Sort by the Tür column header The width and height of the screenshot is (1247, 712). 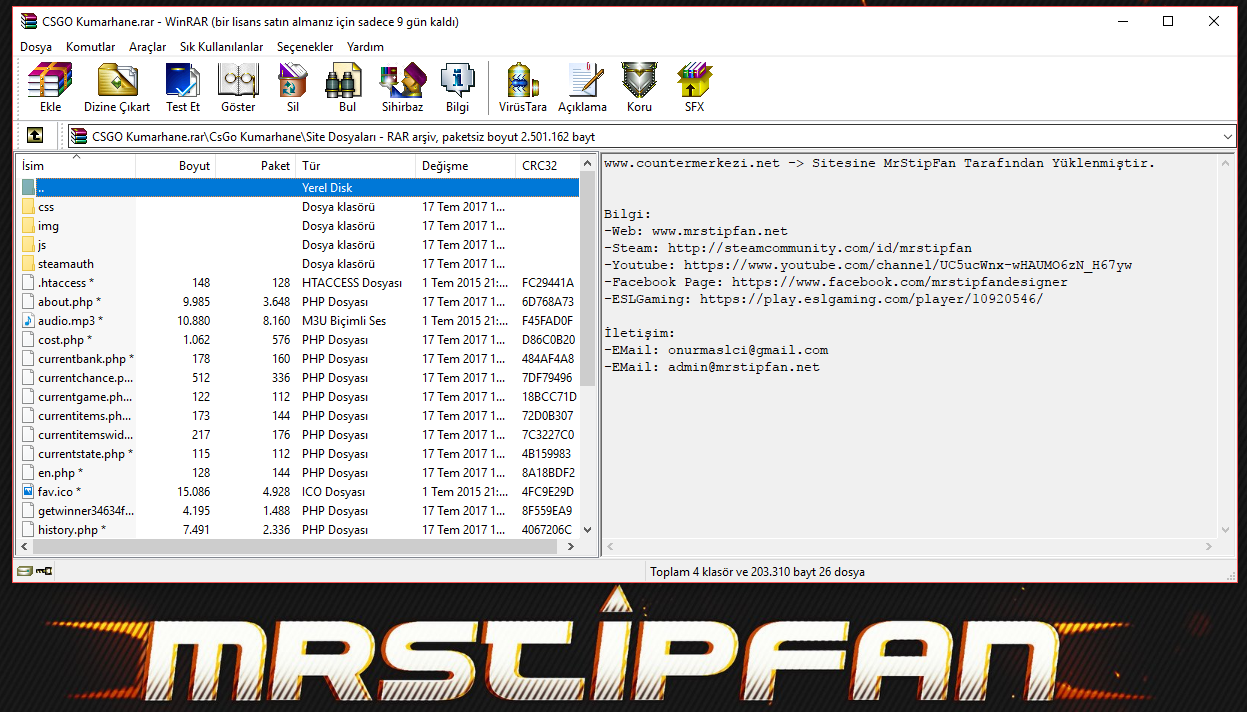point(355,166)
